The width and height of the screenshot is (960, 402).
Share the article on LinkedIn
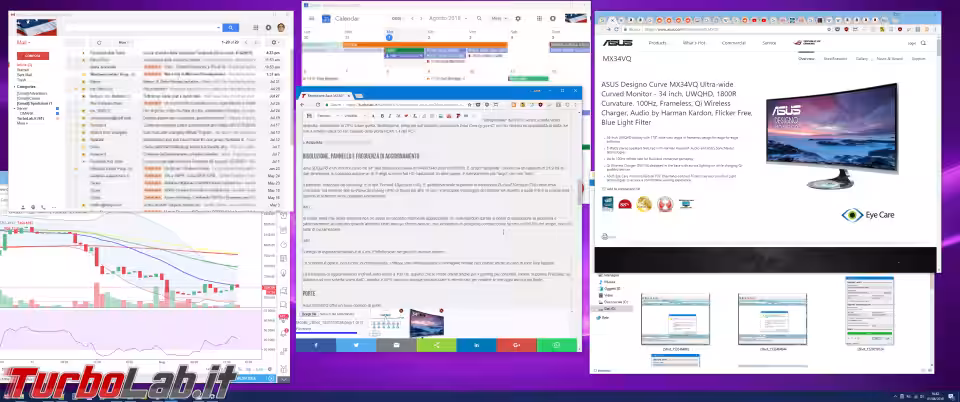pyautogui.click(x=476, y=345)
